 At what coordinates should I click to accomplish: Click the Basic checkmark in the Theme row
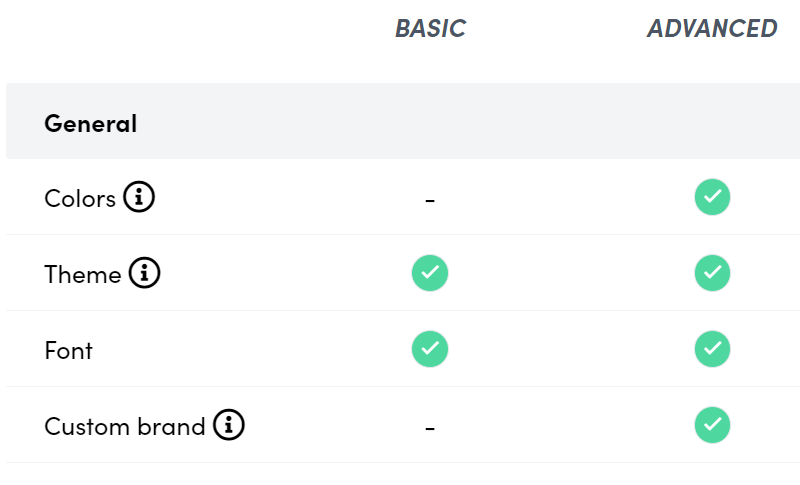(430, 273)
